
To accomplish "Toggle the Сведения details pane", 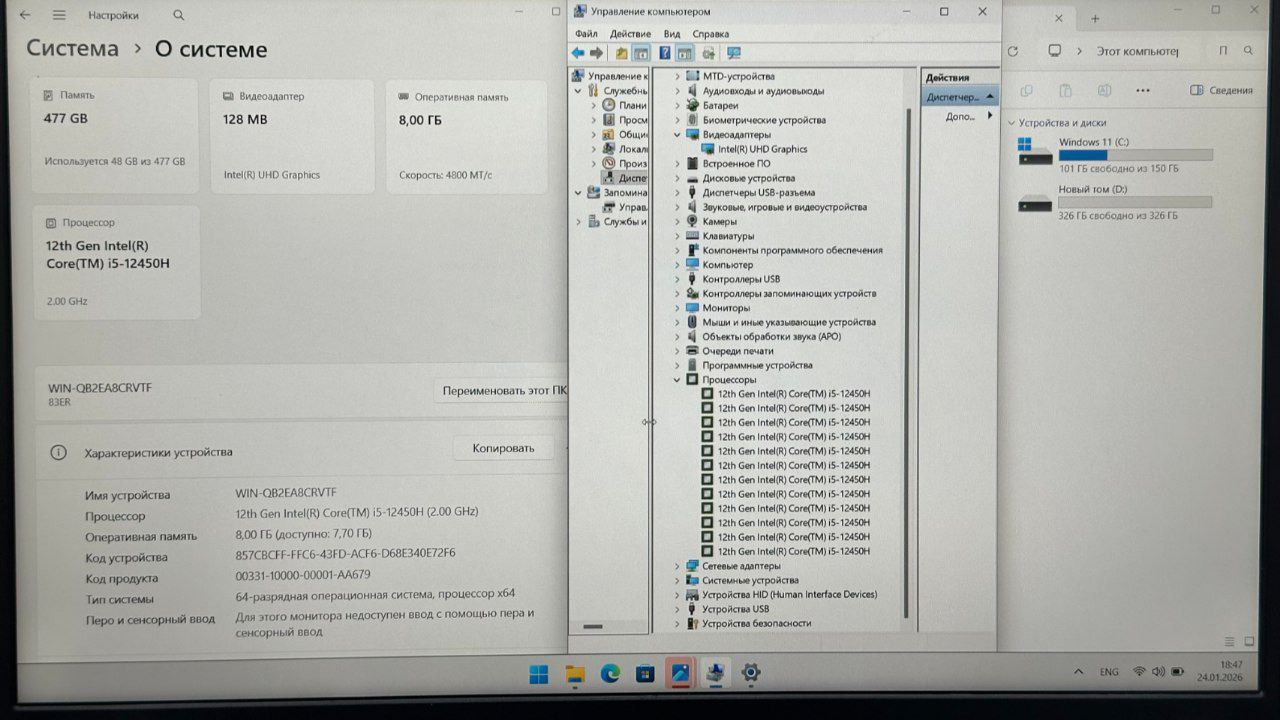I will tap(1221, 90).
